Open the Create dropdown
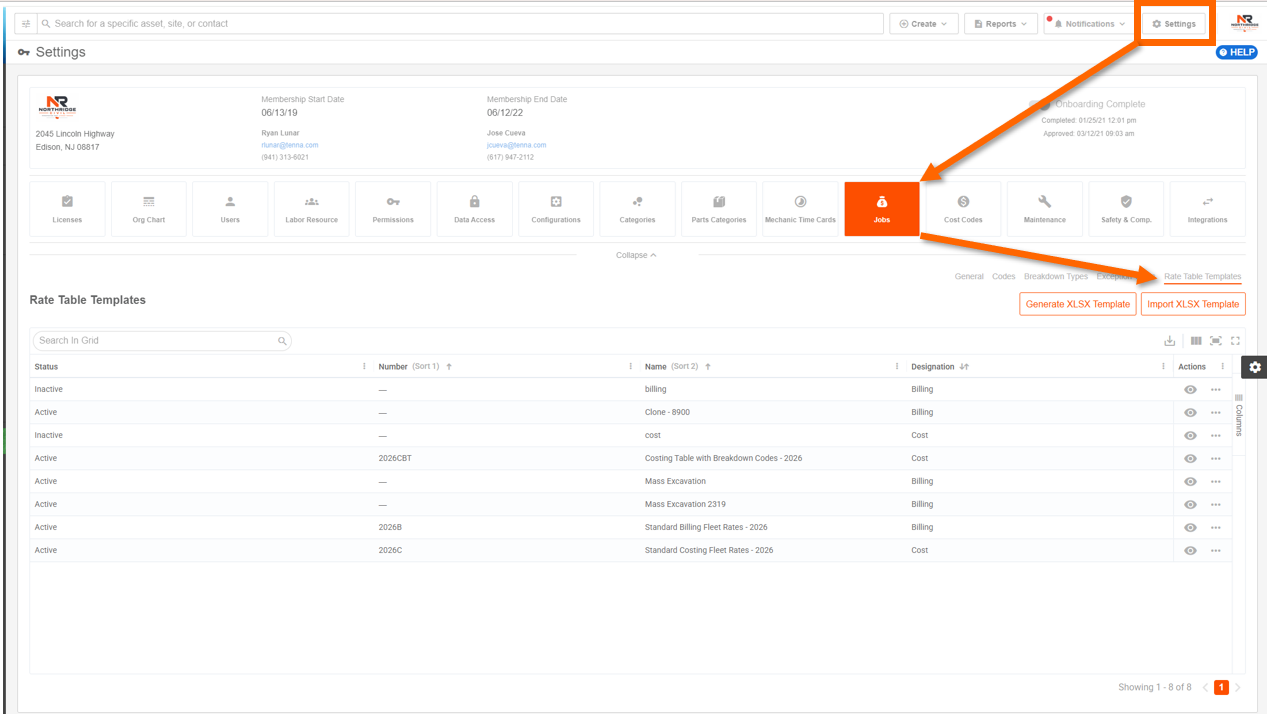 click(924, 24)
